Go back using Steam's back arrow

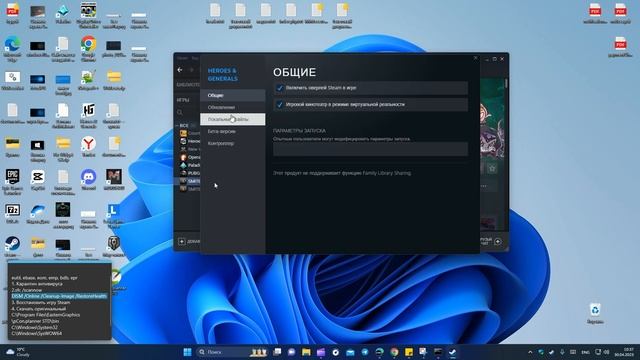(180, 70)
